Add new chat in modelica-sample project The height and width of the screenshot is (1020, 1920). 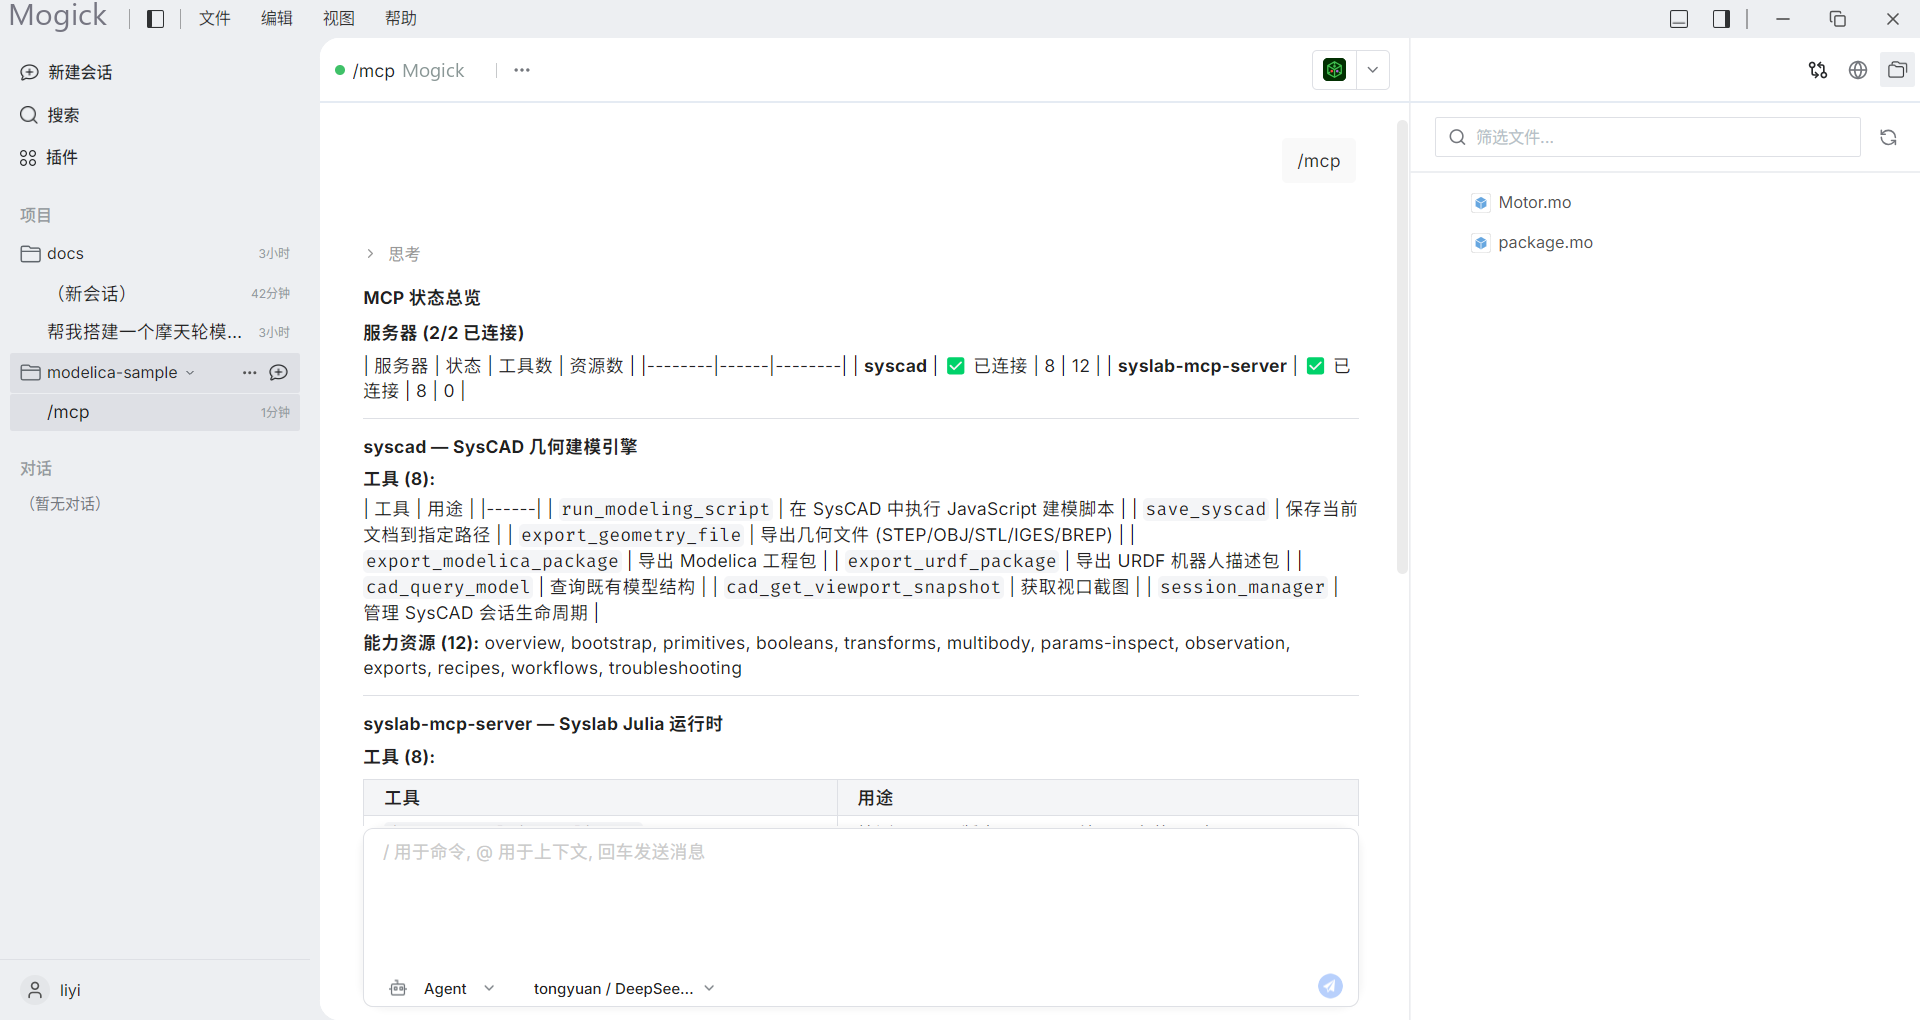coord(279,373)
